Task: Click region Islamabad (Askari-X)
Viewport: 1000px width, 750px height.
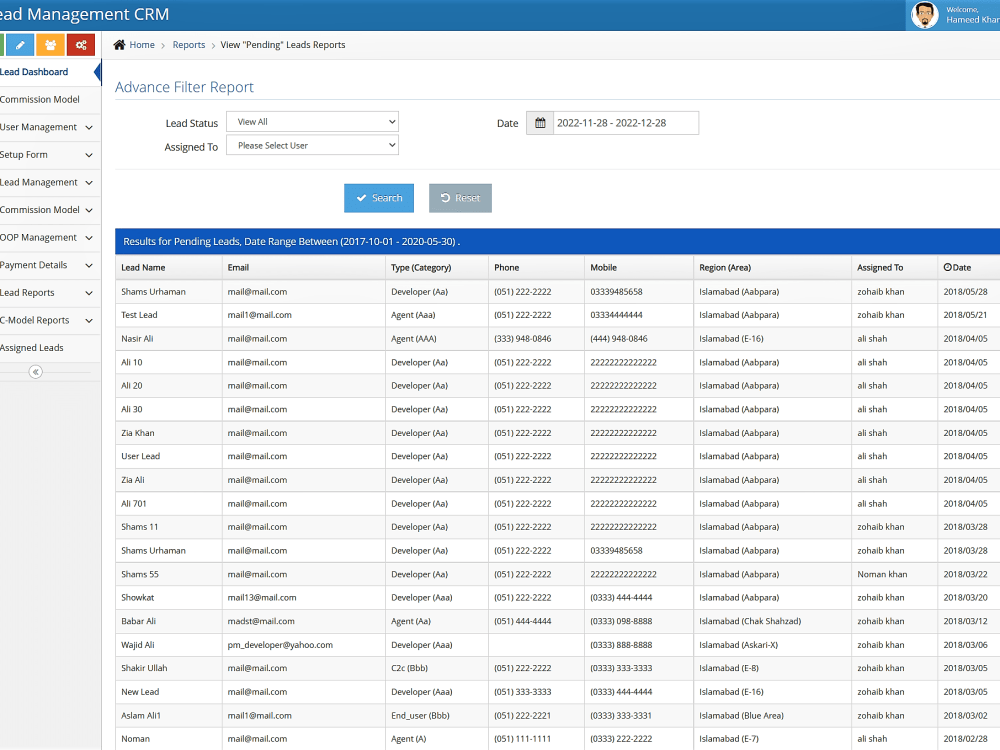Action: click(739, 645)
